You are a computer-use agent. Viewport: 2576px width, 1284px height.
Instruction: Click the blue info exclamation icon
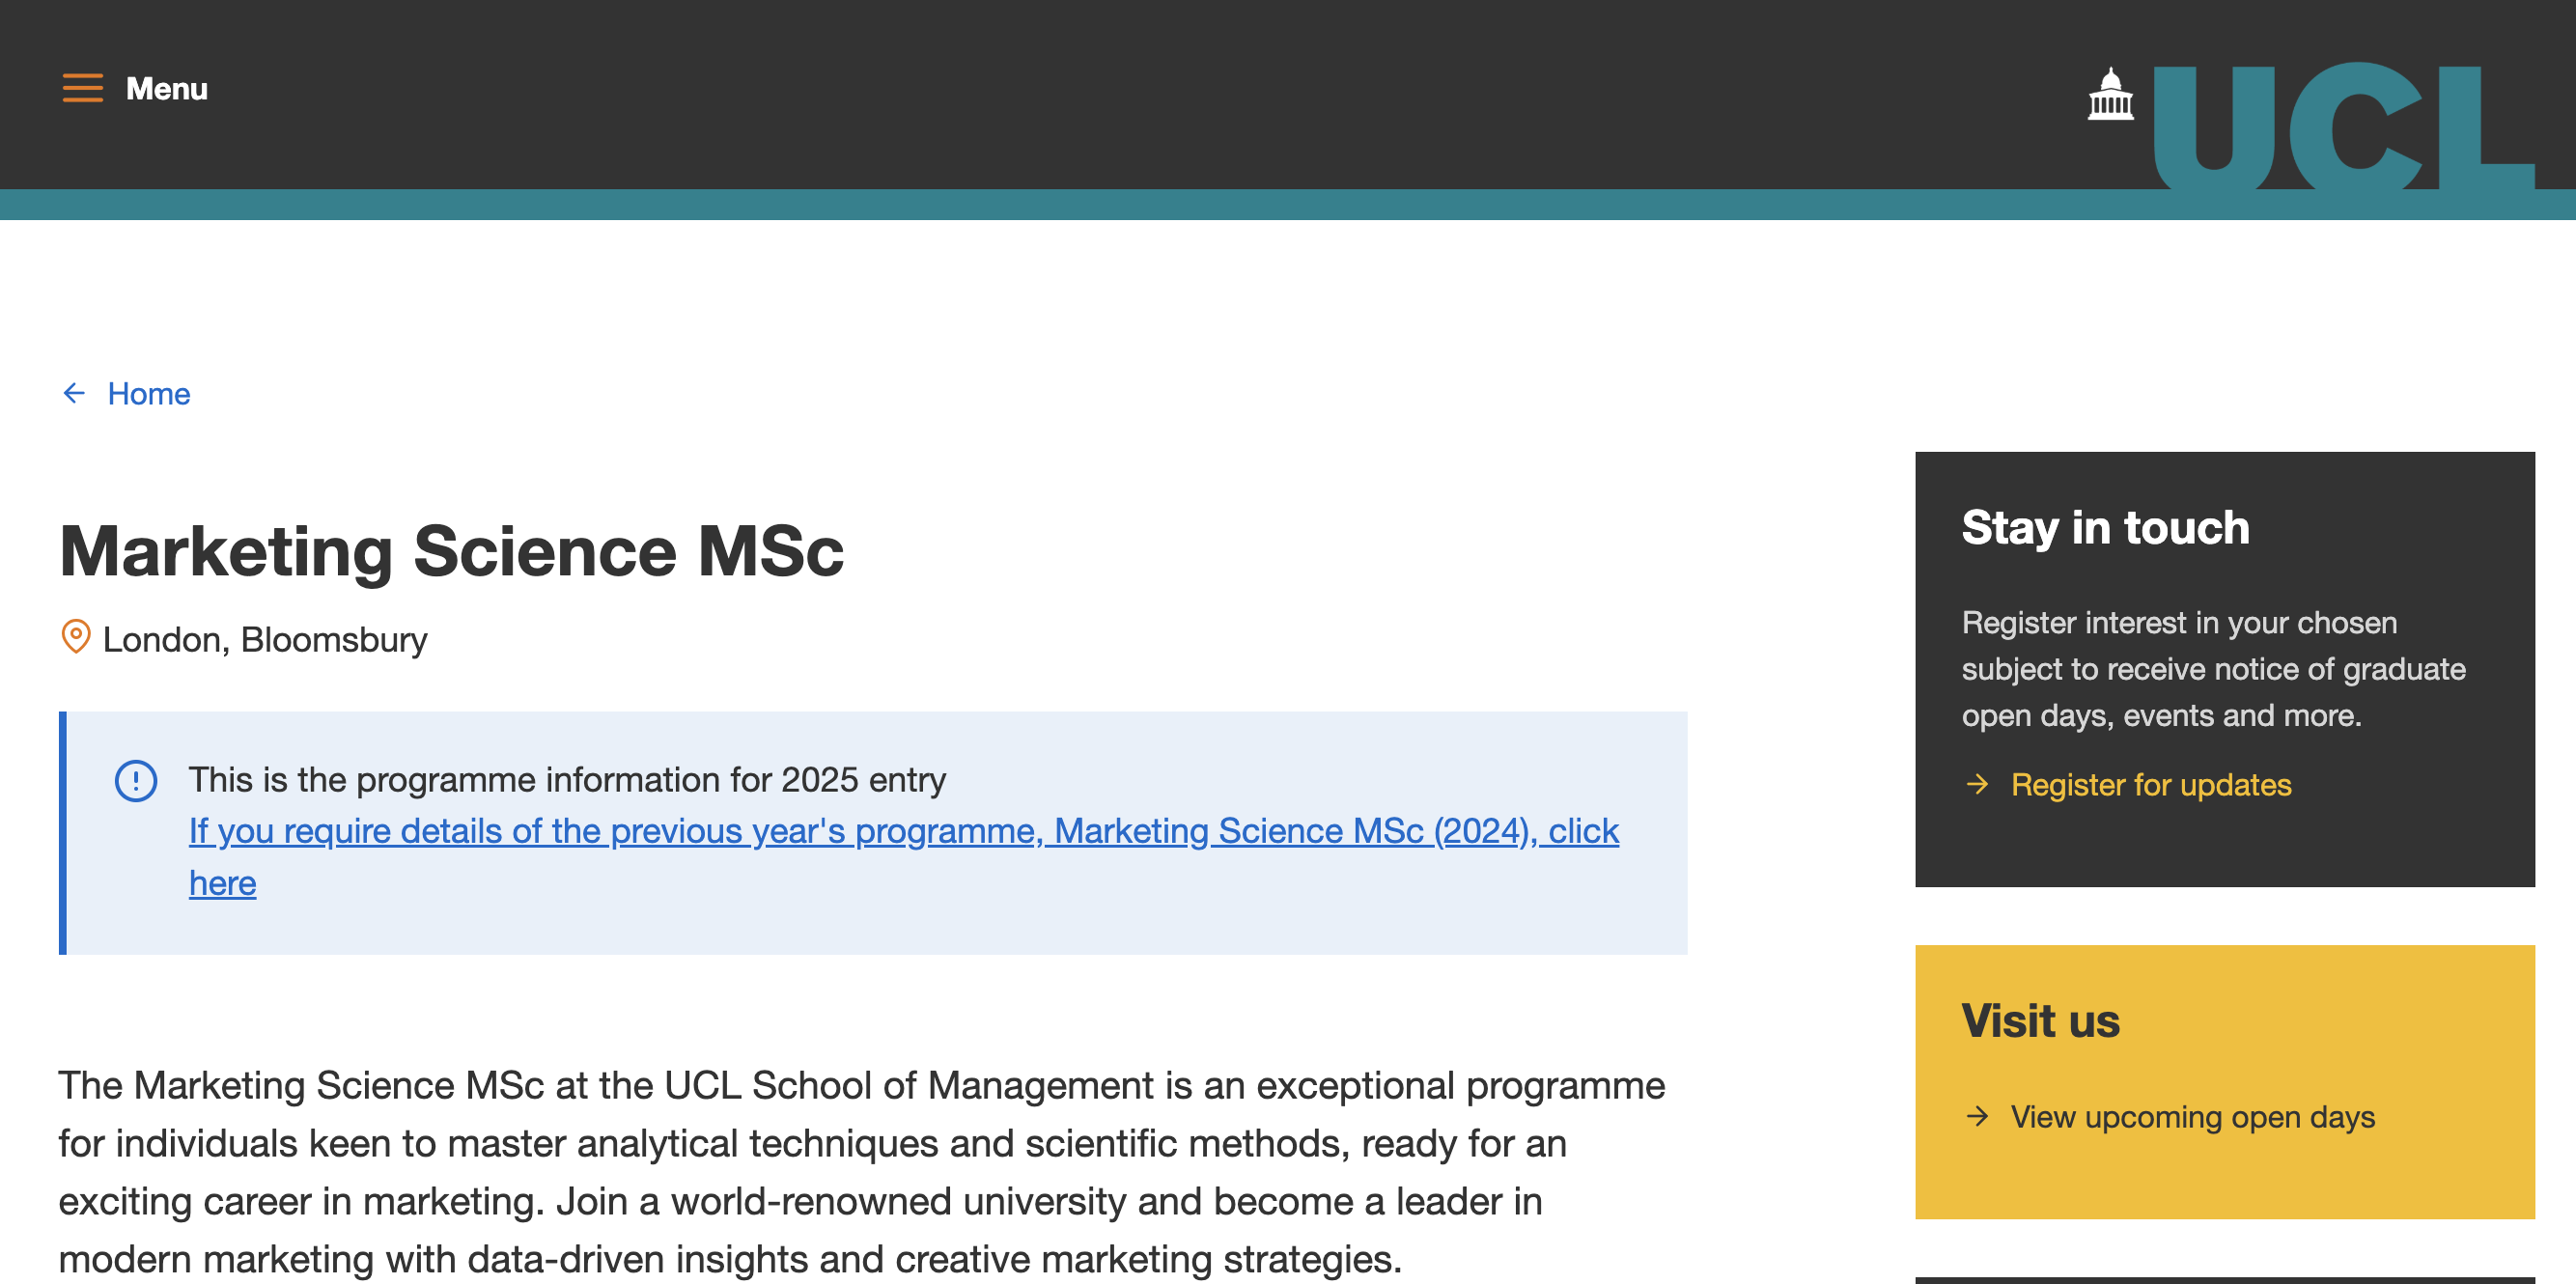tap(136, 781)
